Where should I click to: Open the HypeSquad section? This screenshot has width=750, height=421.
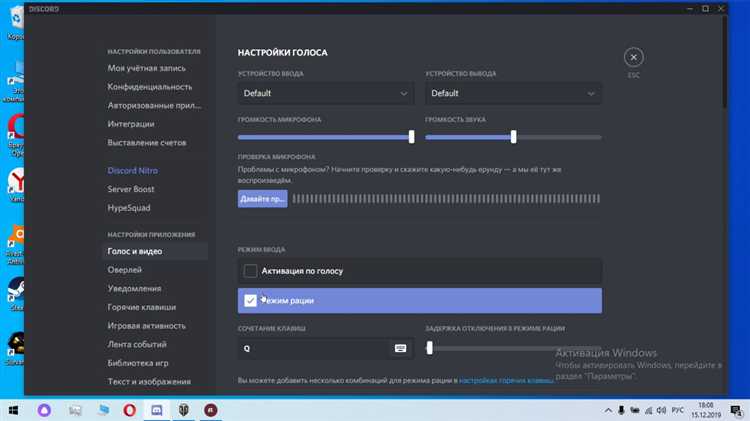(129, 208)
